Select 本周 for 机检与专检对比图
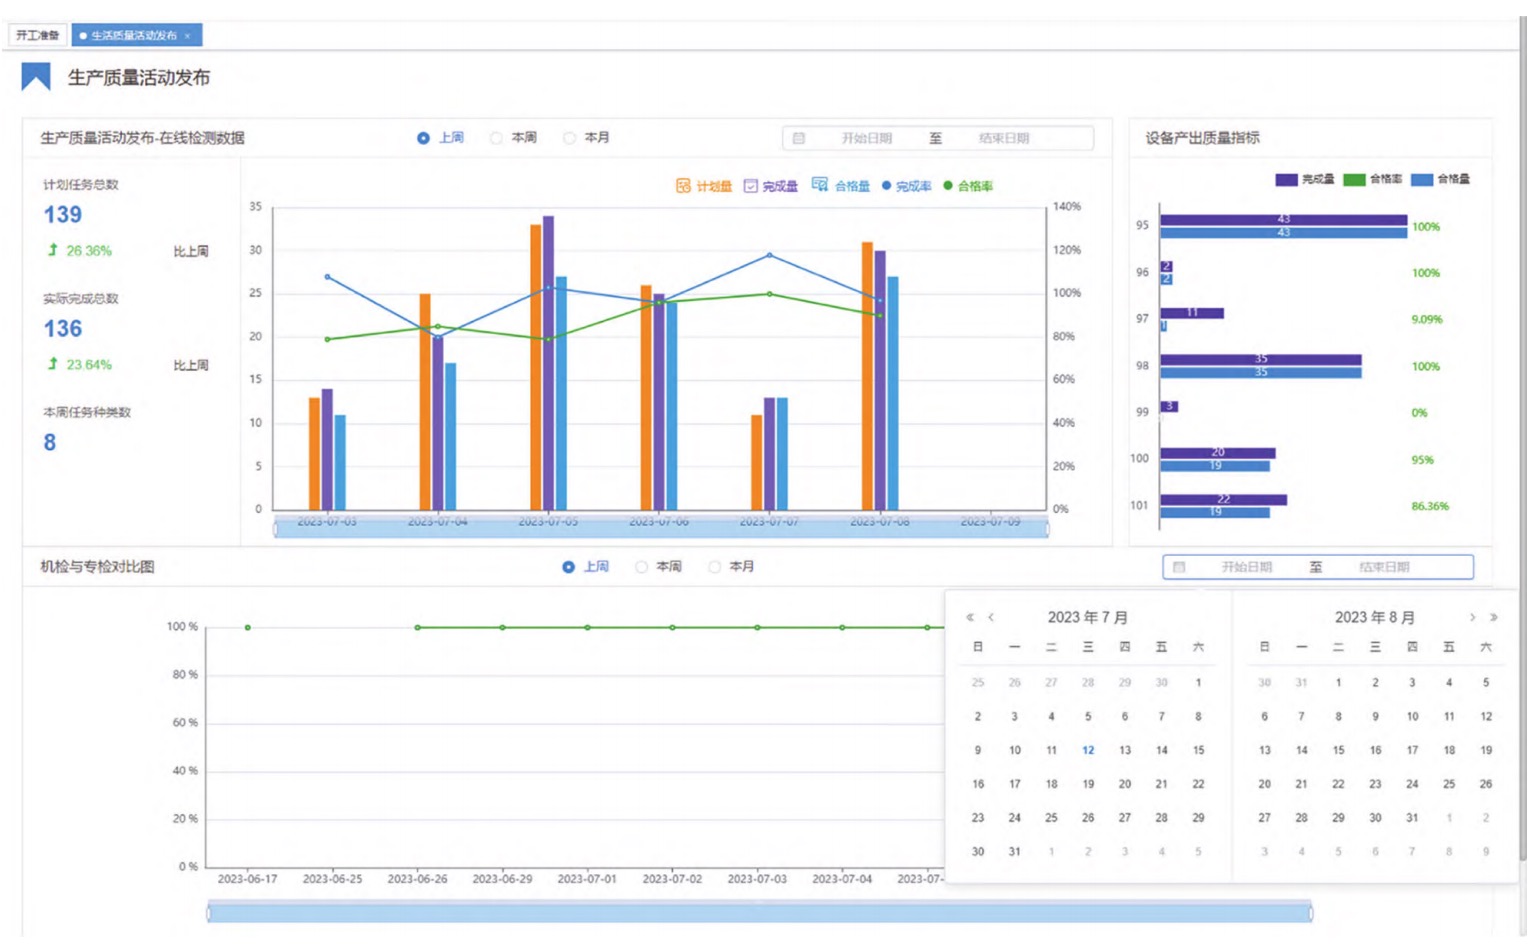The height and width of the screenshot is (948, 1538). (641, 567)
